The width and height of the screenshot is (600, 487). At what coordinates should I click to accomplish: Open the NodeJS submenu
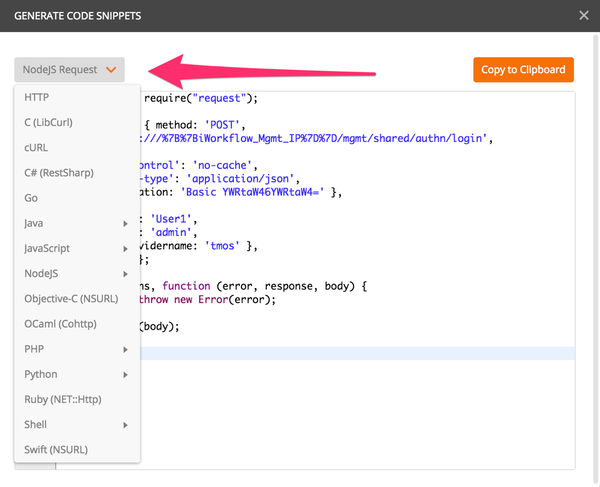point(125,273)
